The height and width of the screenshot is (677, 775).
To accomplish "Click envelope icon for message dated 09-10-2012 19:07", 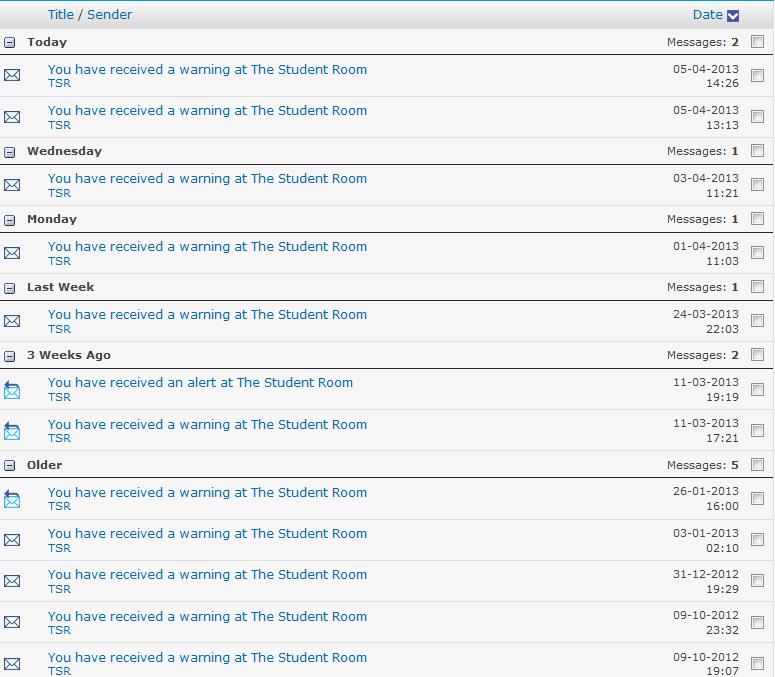I will [x=12, y=664].
